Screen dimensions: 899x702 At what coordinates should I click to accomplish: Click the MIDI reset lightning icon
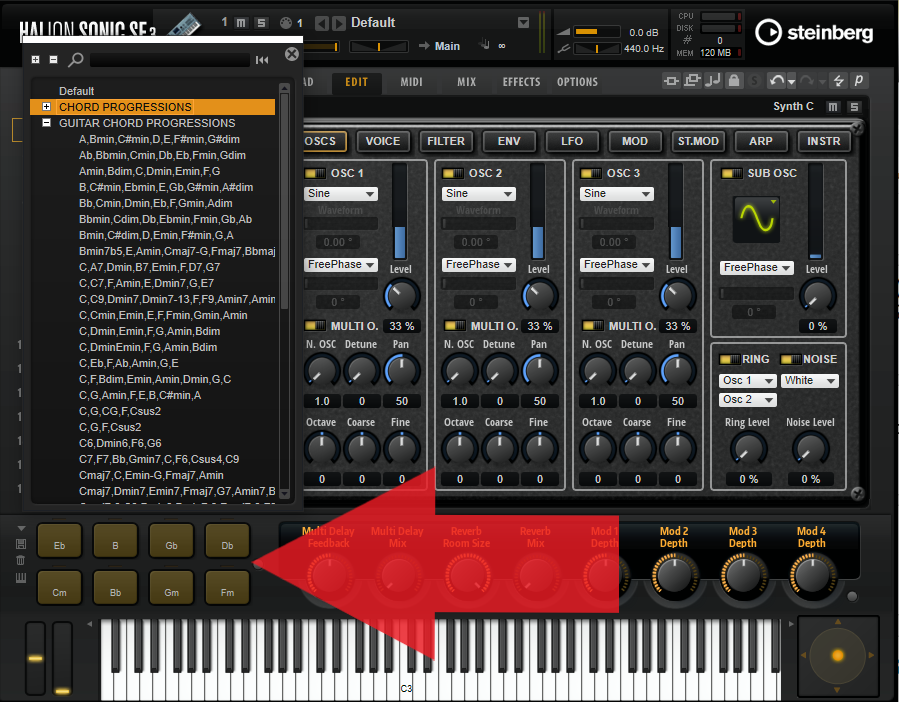click(x=838, y=81)
